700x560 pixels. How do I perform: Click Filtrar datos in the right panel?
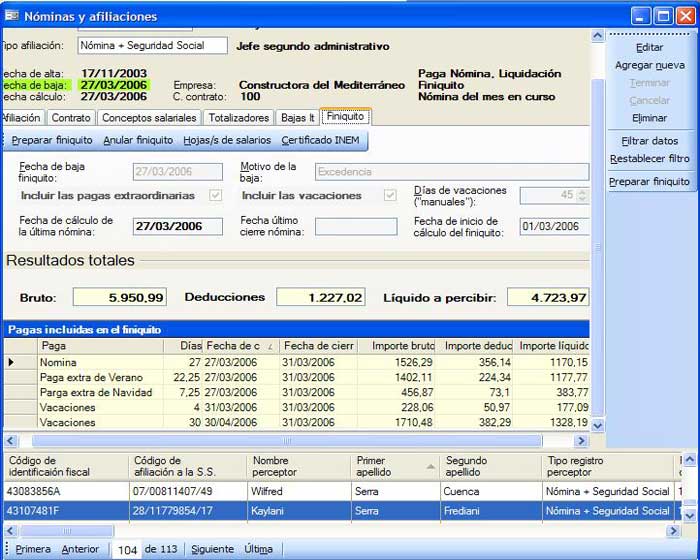(649, 141)
